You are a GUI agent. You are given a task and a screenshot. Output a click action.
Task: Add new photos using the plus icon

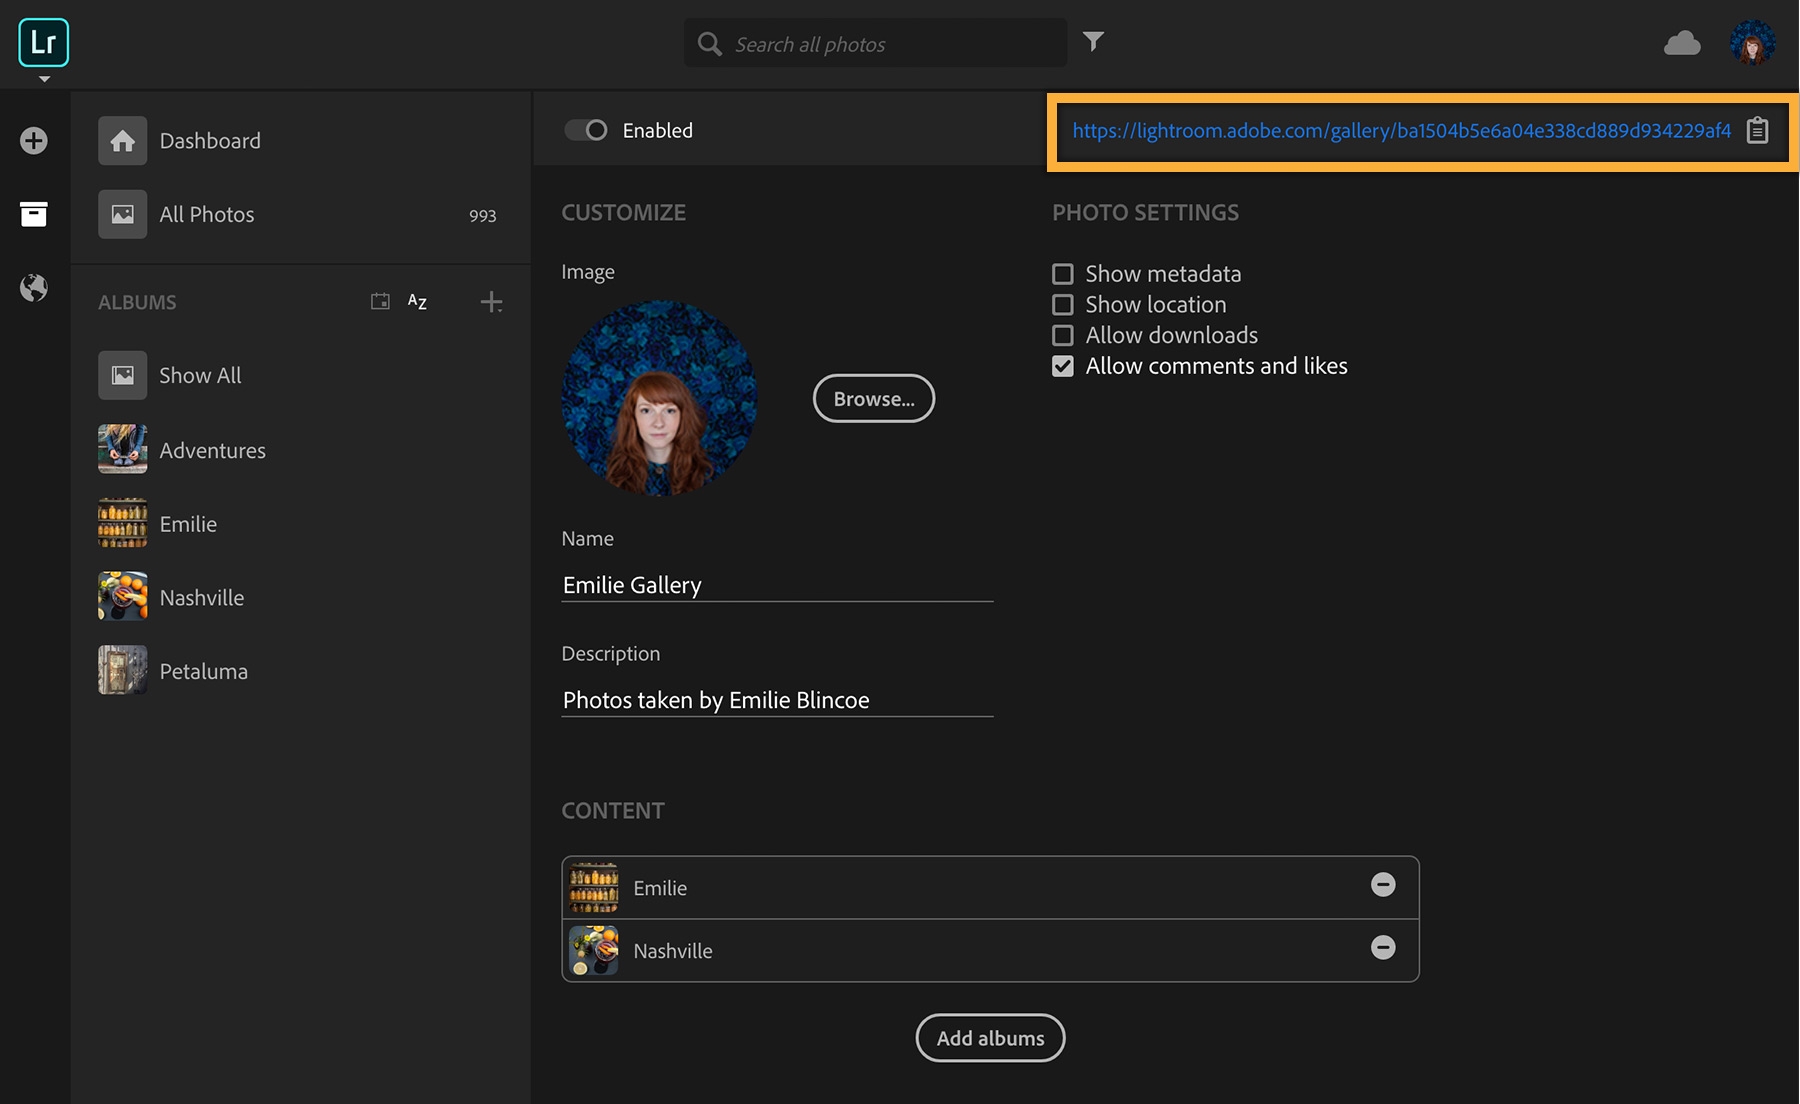tap(33, 140)
